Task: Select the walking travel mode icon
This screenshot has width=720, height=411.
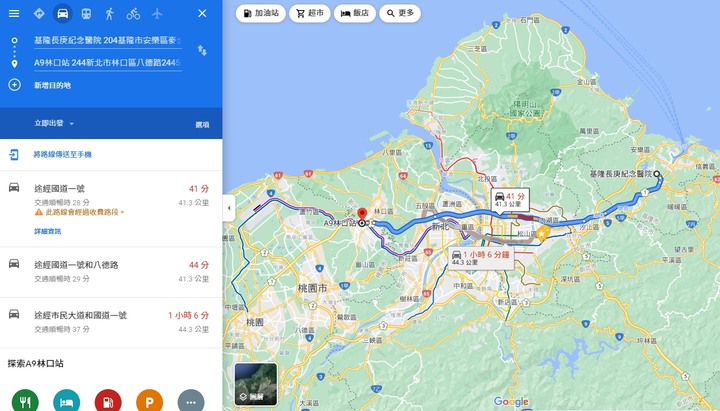Action: 110,14
